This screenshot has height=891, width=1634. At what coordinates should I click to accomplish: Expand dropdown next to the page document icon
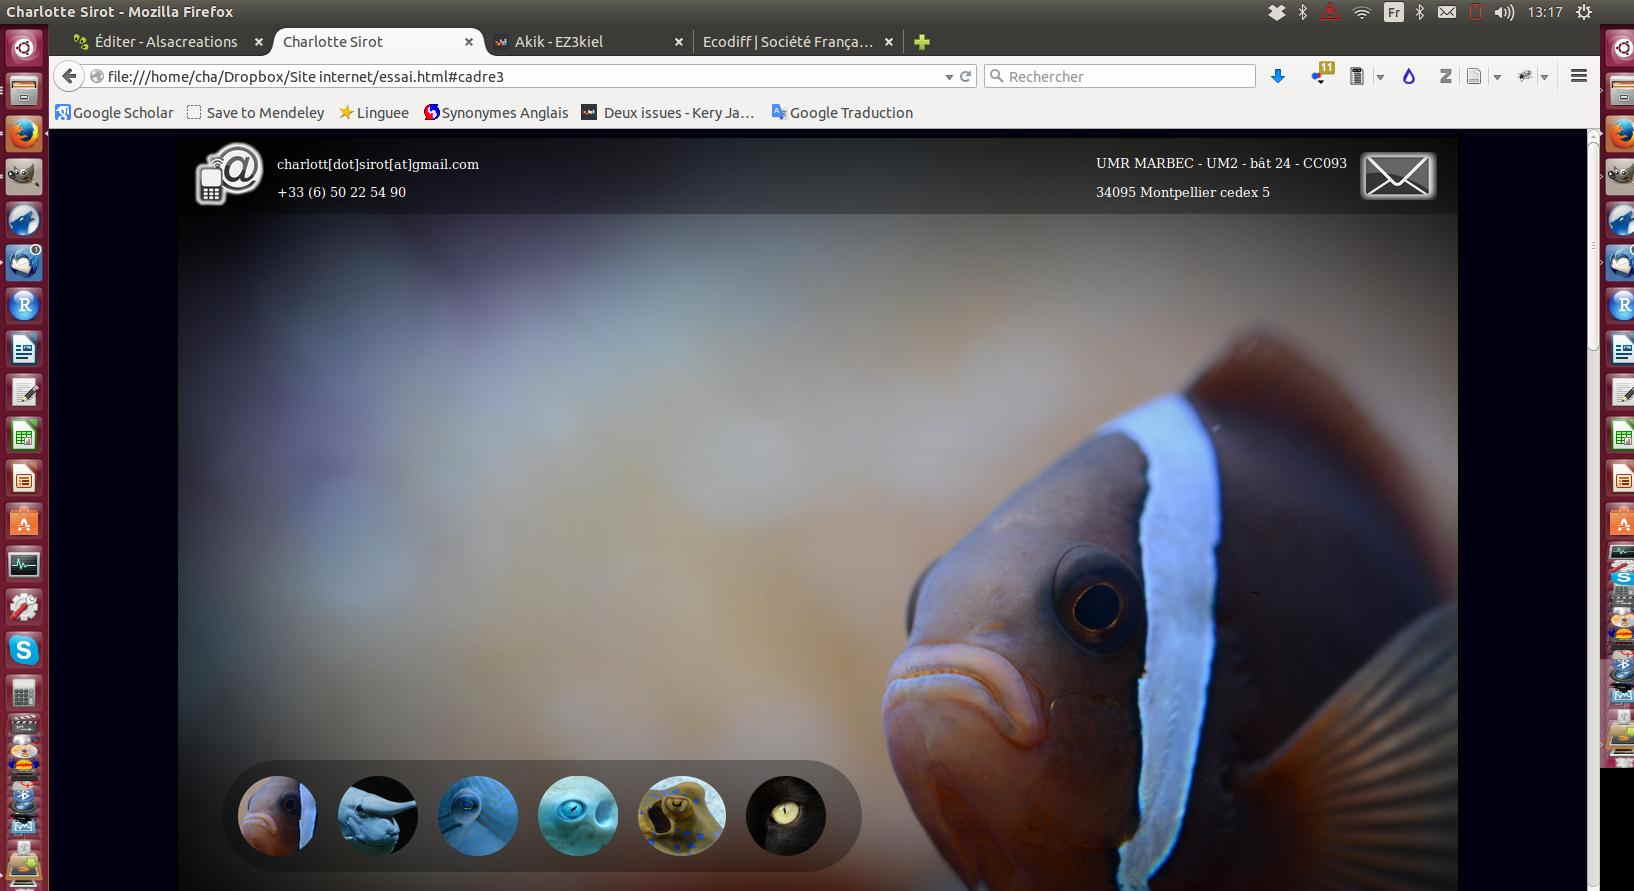click(x=1497, y=77)
